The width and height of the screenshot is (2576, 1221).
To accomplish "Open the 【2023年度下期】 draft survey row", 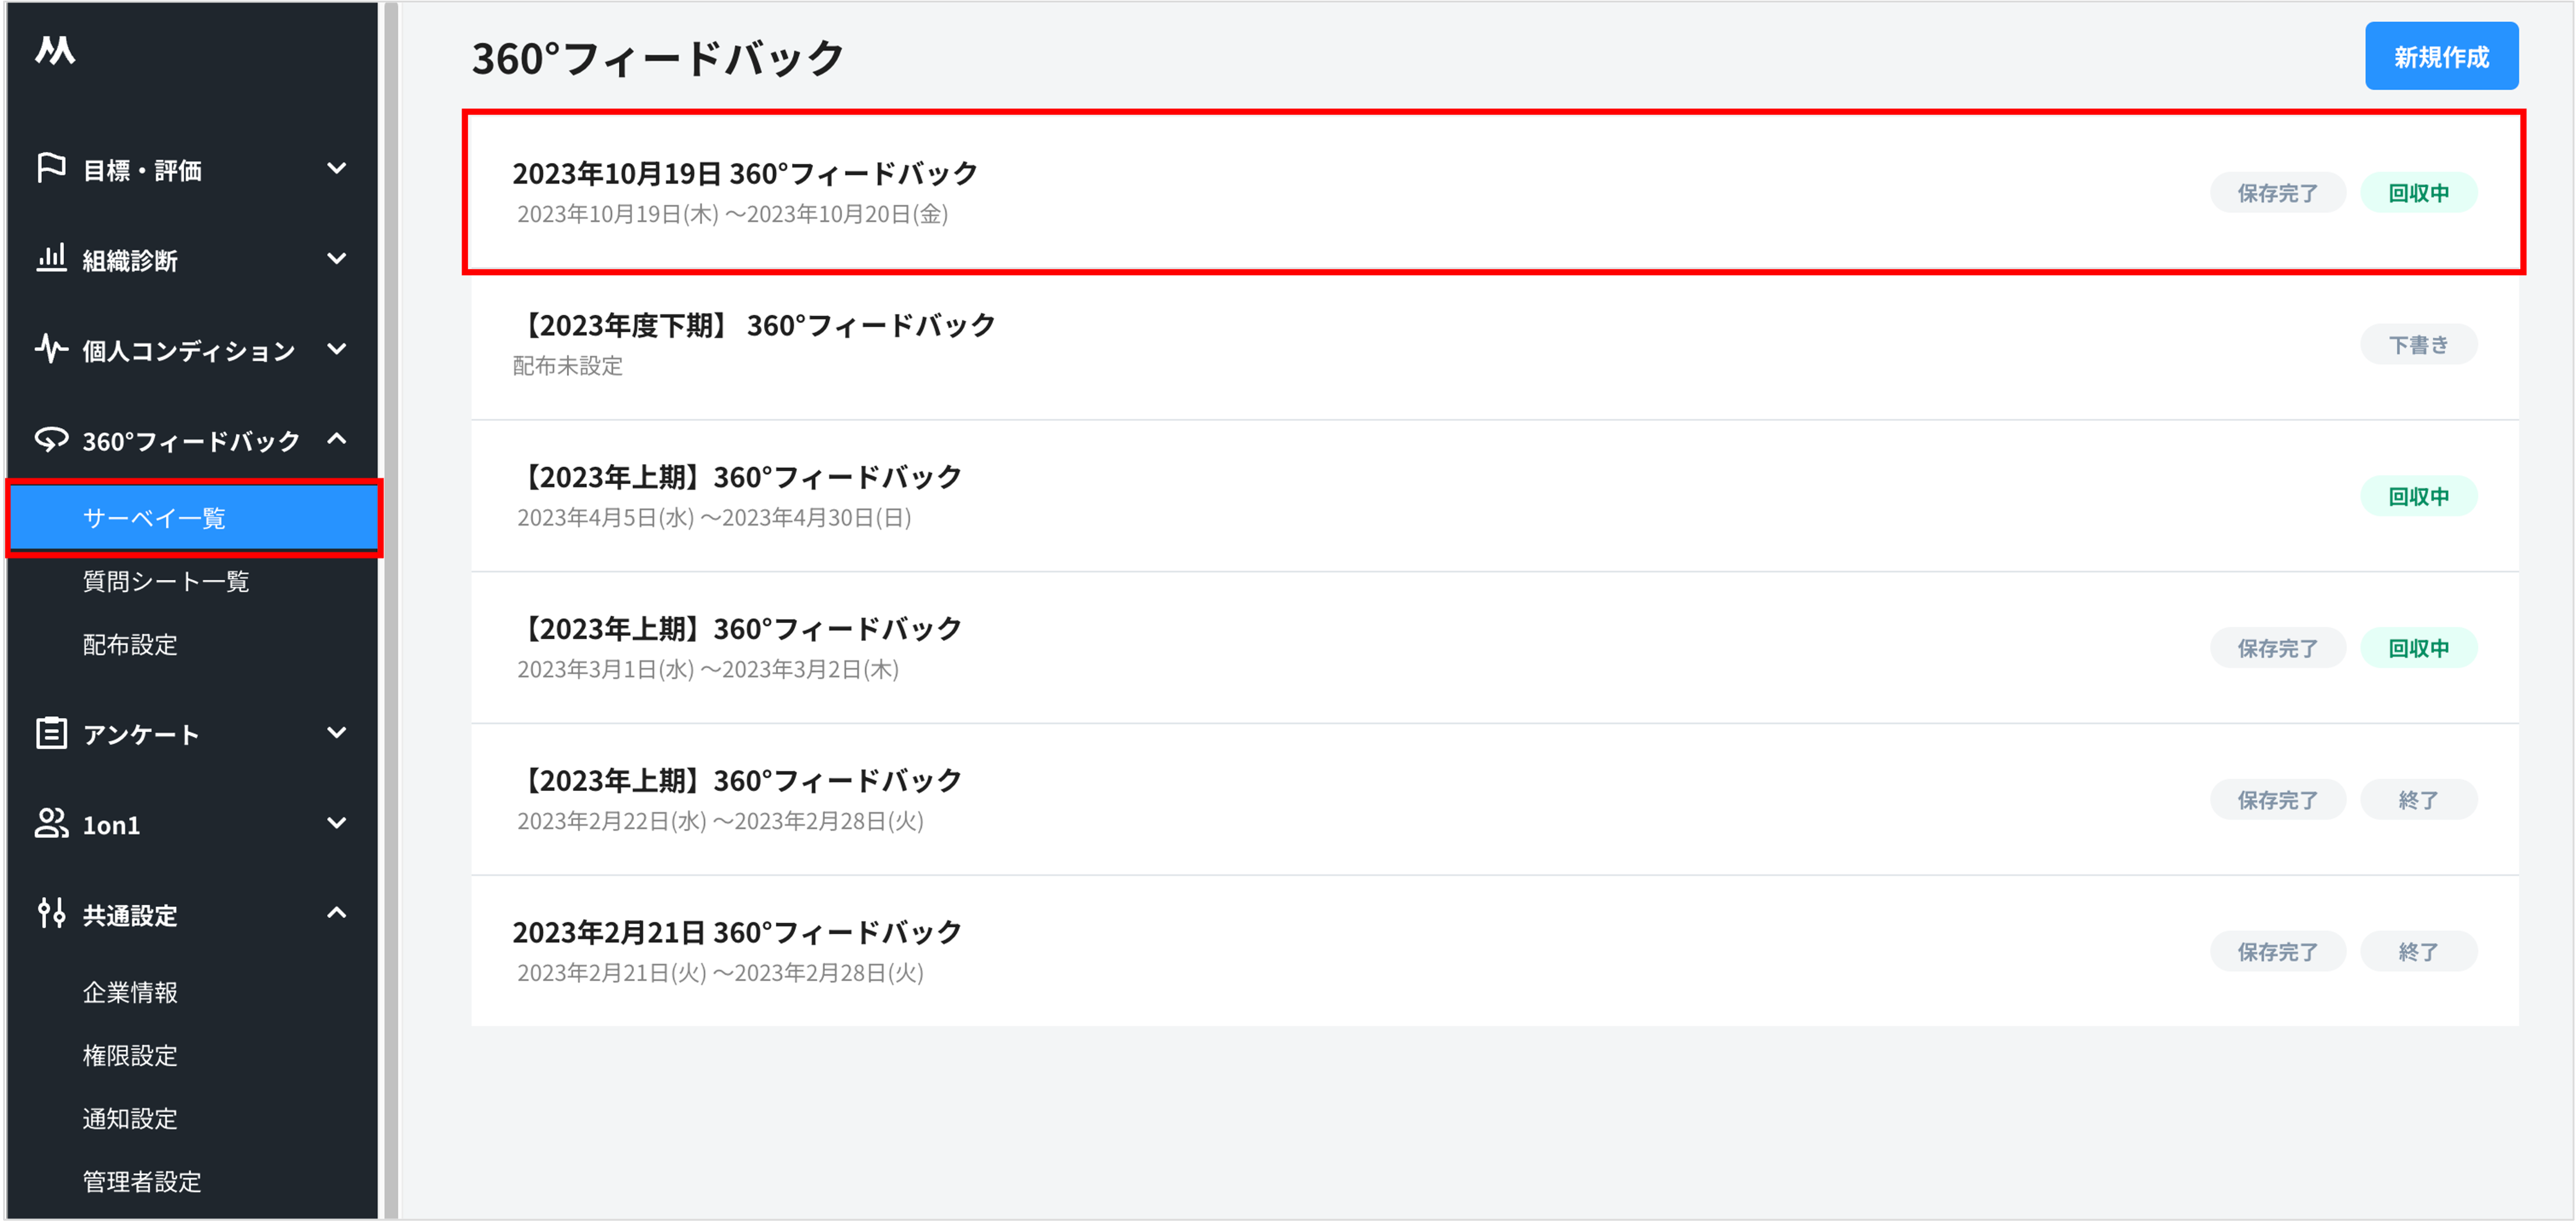I will tap(754, 326).
